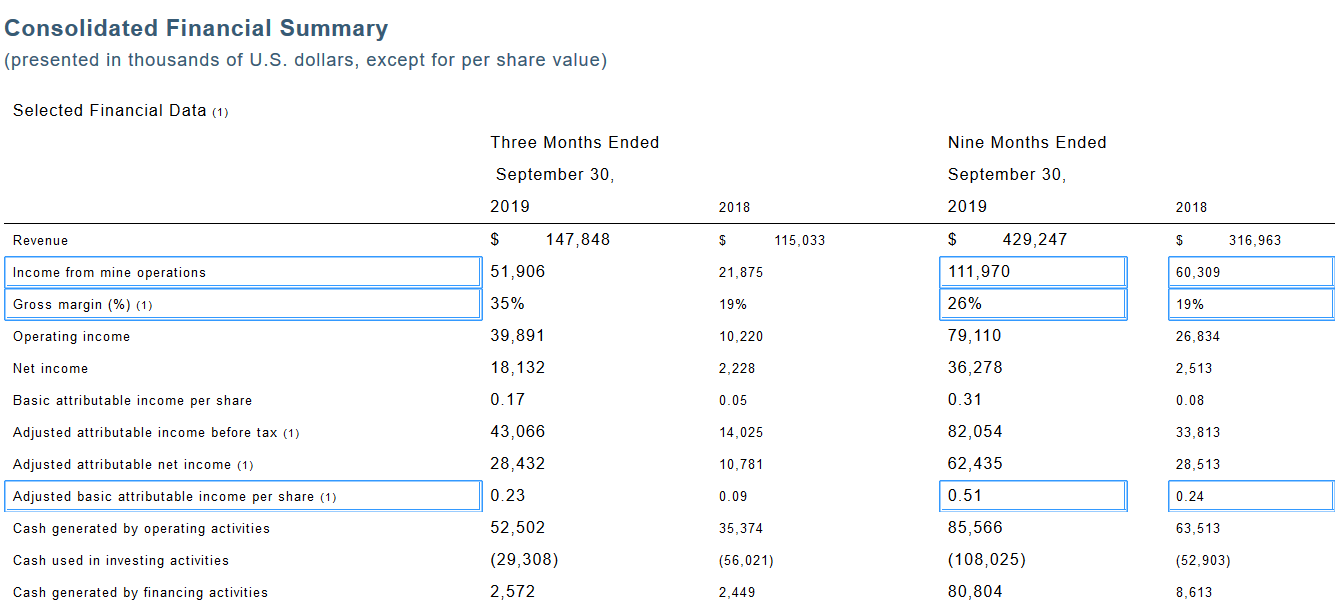Click Cash generated by operating activities label
1340x607 pixels.
coord(141,529)
